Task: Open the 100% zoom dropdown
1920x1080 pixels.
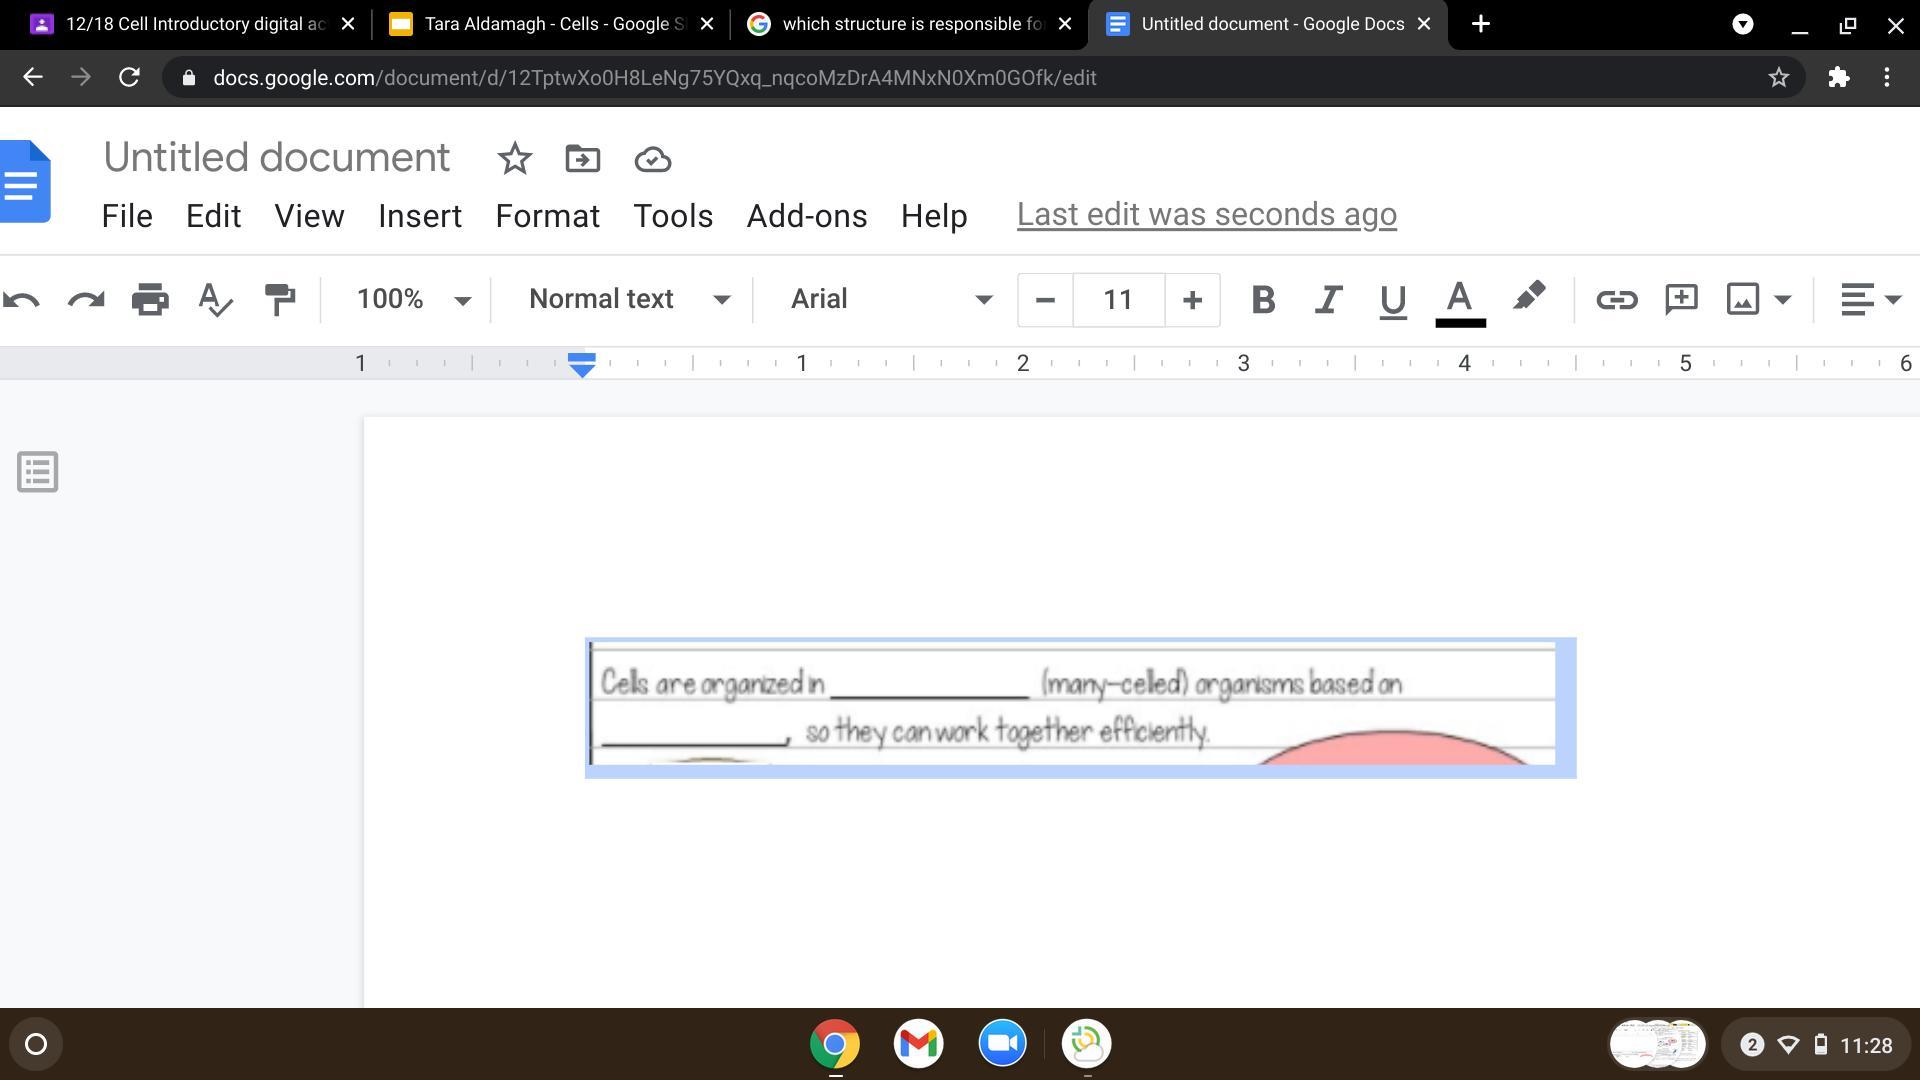Action: [412, 300]
